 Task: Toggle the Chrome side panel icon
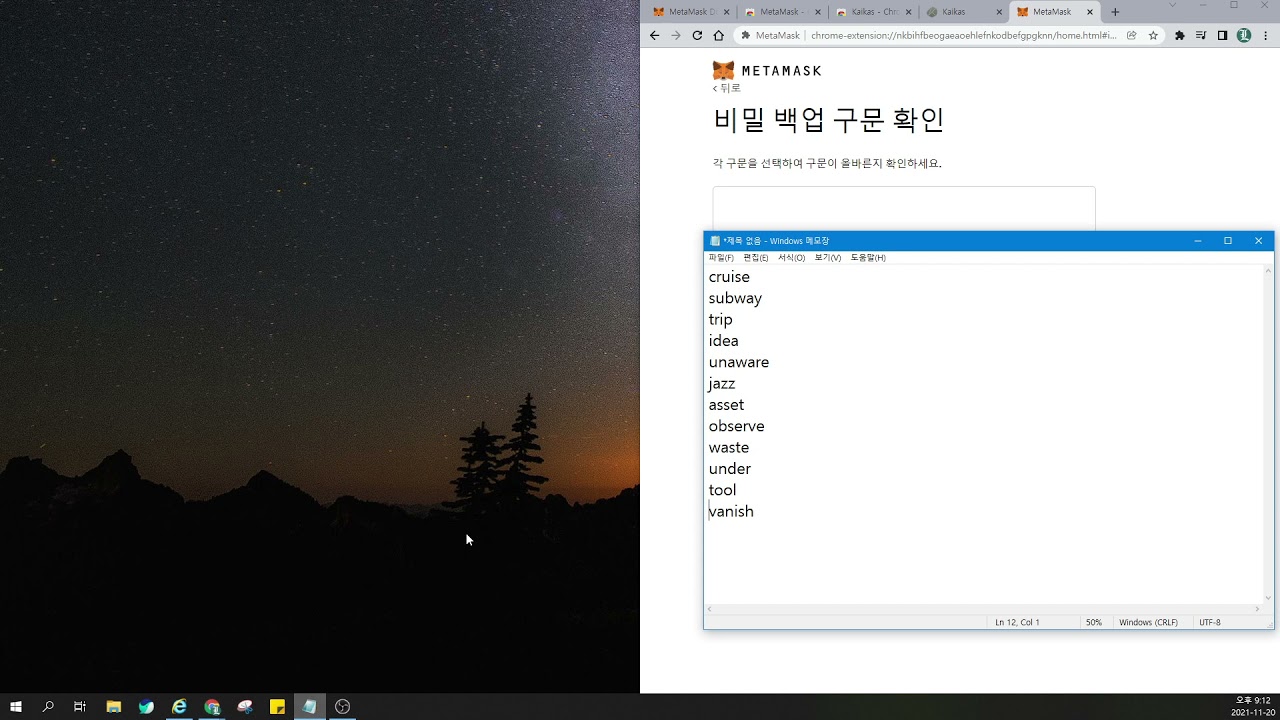click(x=1222, y=35)
